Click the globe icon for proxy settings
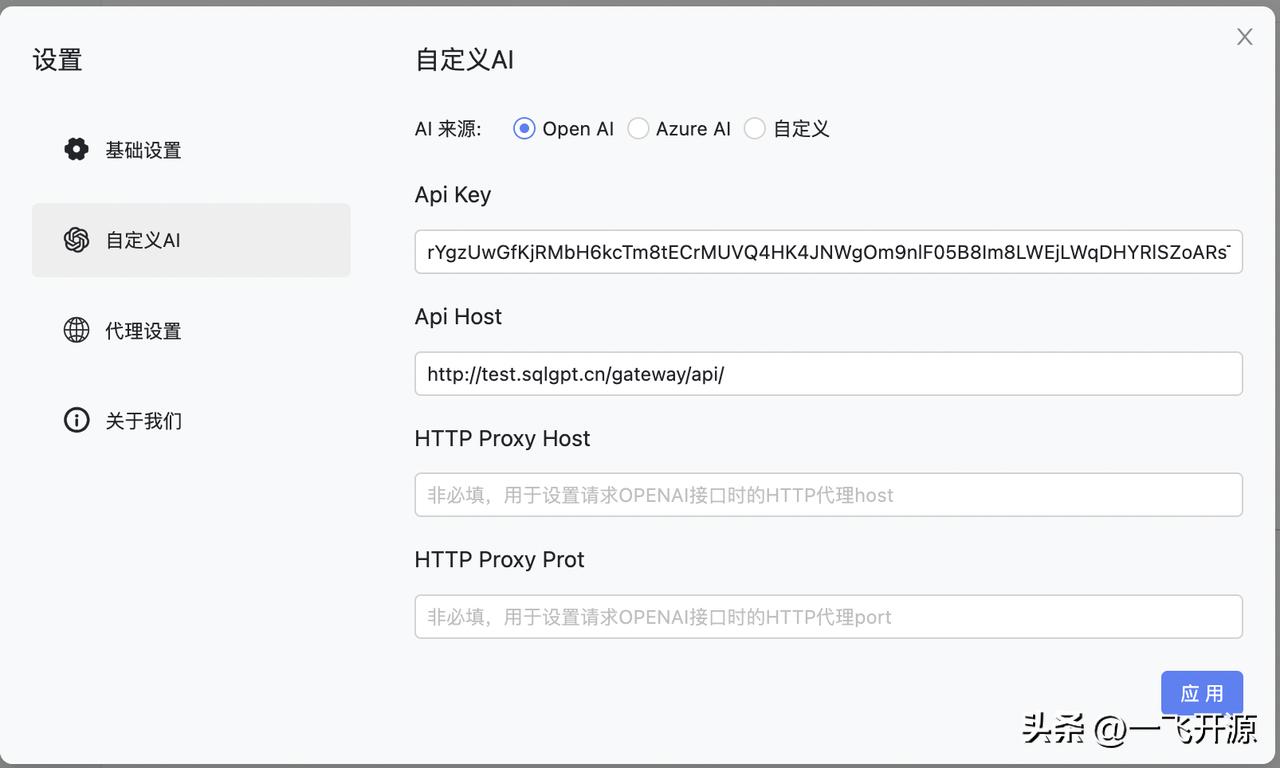This screenshot has height=768, width=1280. pyautogui.click(x=76, y=330)
